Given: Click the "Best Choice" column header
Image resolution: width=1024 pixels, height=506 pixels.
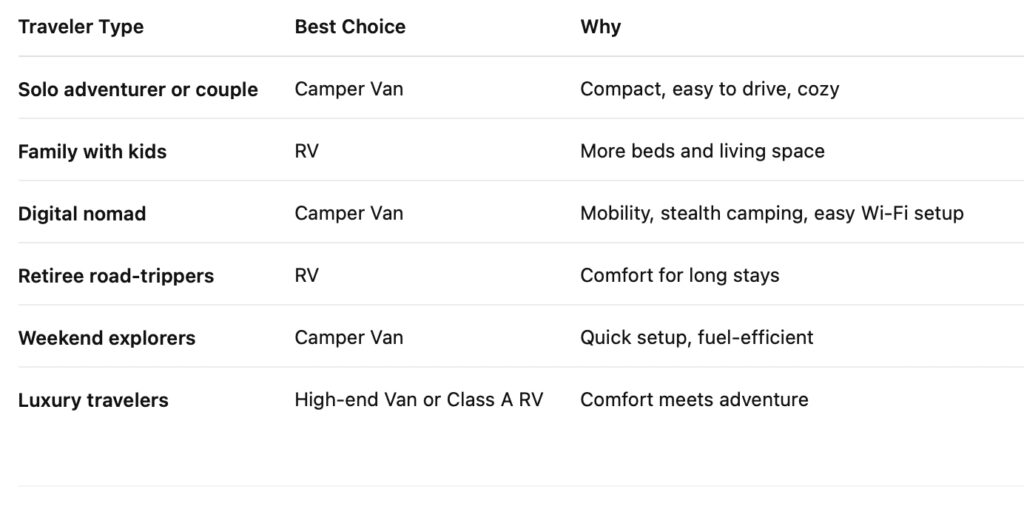Looking at the screenshot, I should [x=350, y=27].
